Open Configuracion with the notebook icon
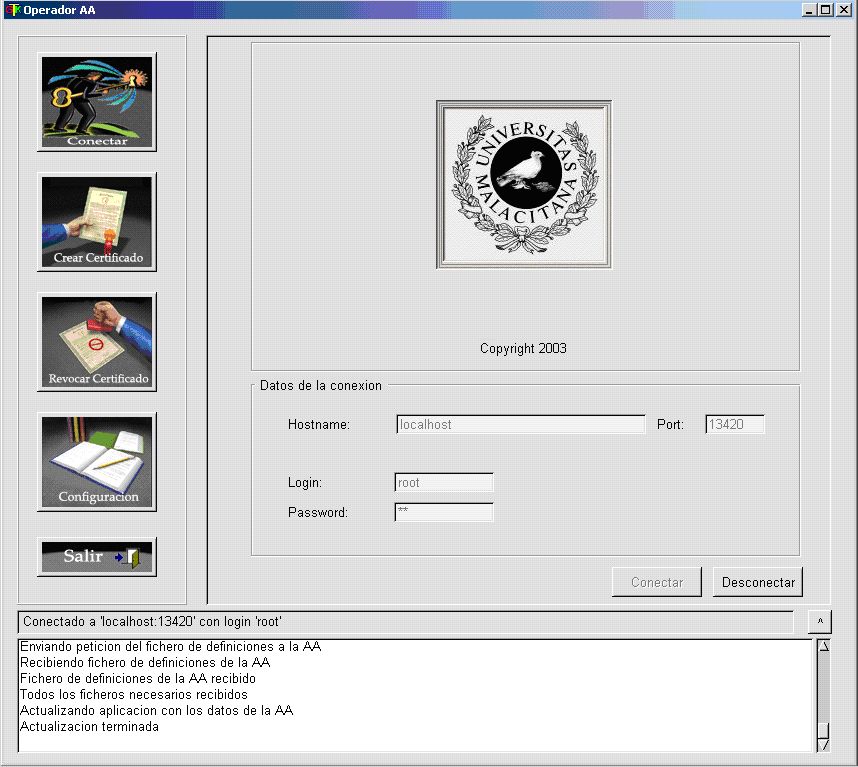This screenshot has height=767, width=858. [97, 462]
